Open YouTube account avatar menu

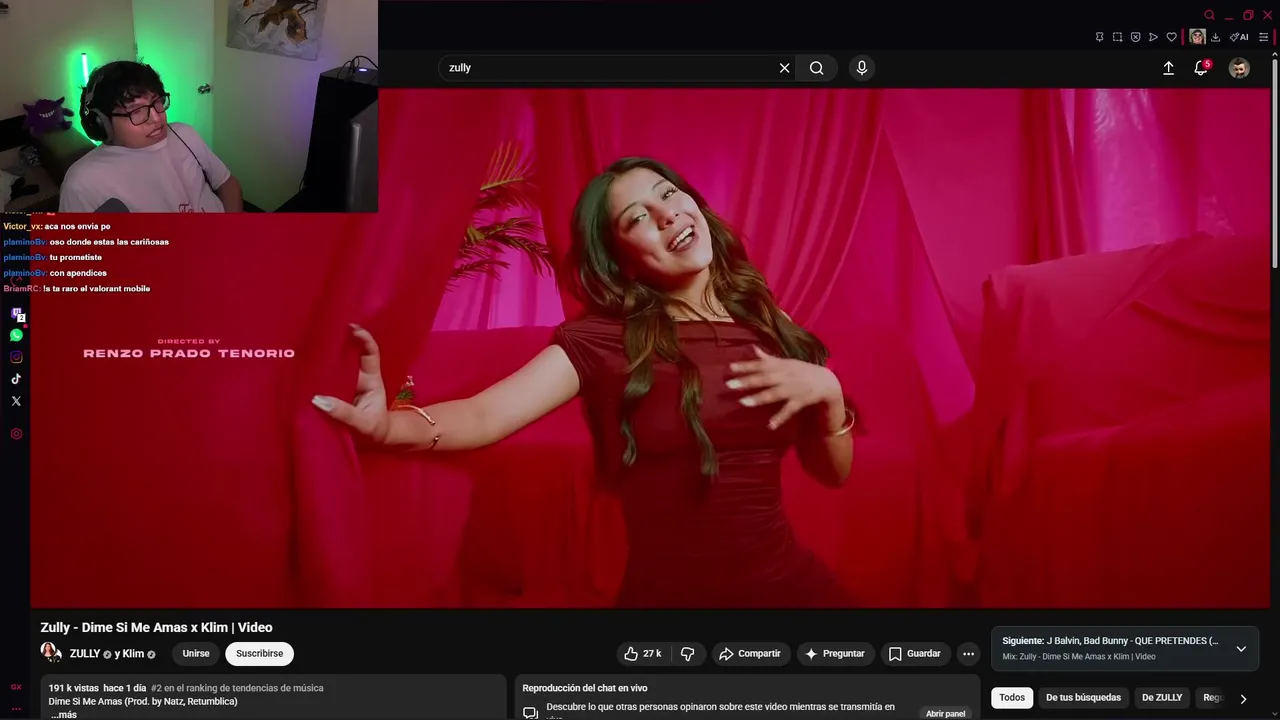tap(1239, 68)
